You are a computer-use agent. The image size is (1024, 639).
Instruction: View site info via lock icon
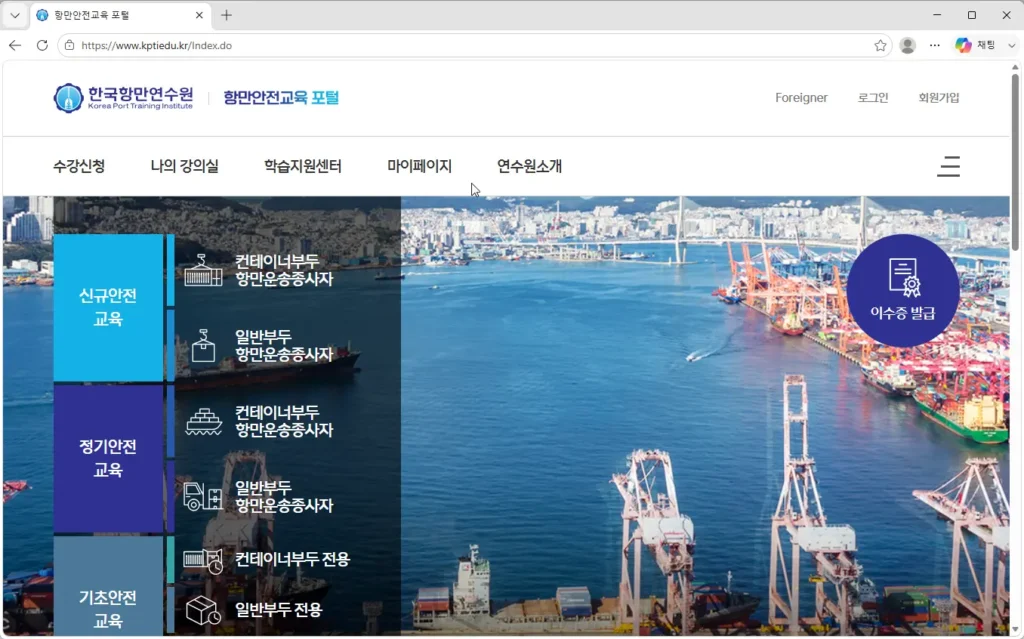point(70,45)
